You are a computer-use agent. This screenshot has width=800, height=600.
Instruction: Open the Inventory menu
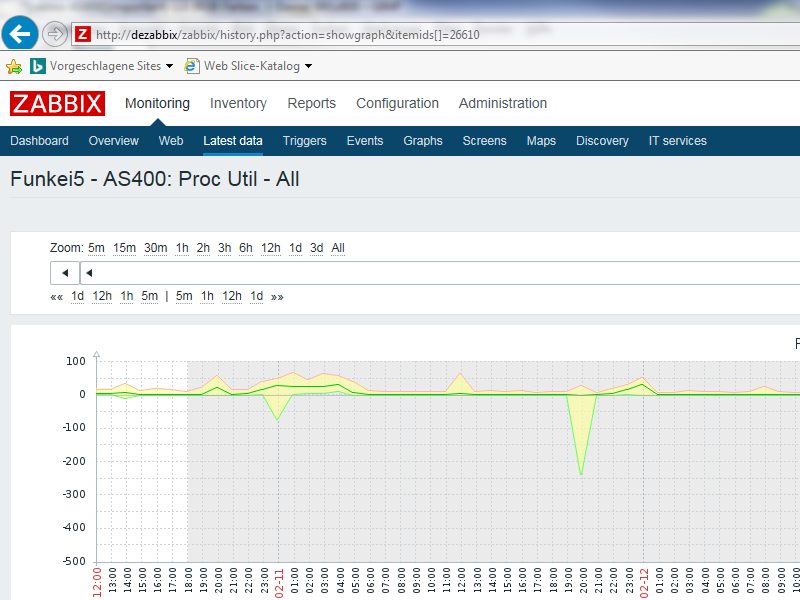[238, 104]
